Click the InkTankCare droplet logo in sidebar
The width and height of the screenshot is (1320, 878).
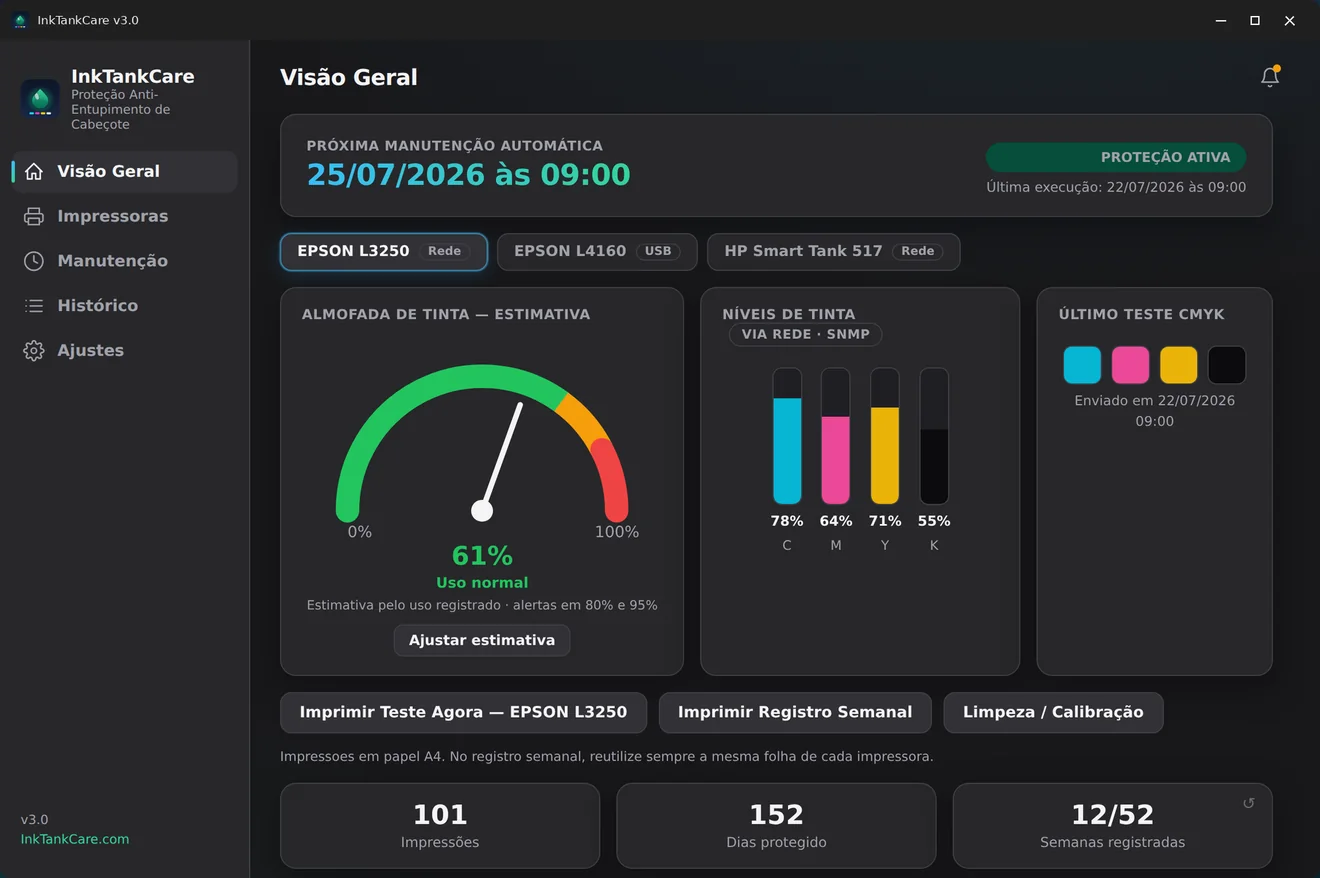(40, 99)
